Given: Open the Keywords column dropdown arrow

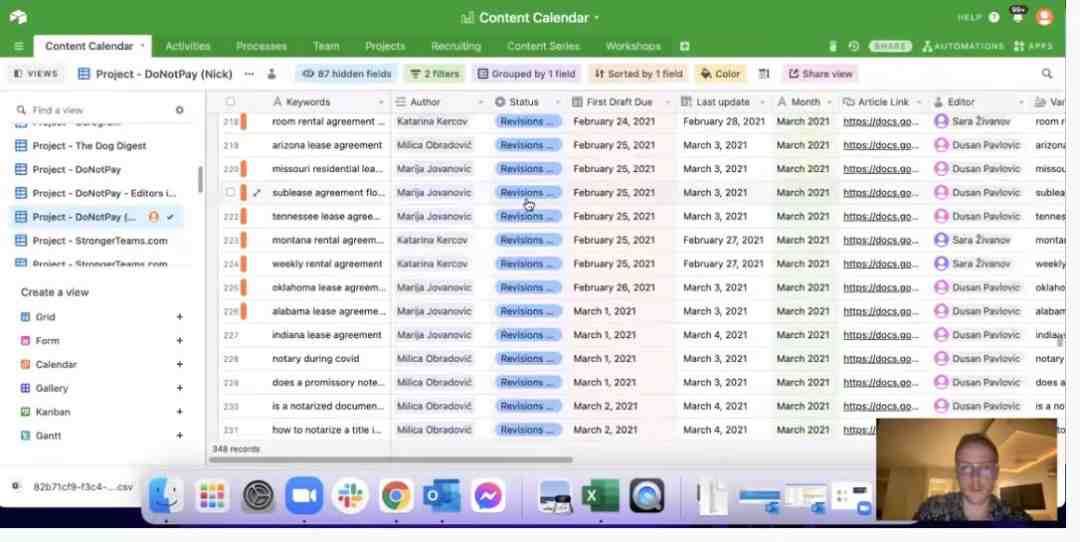Looking at the screenshot, I should (381, 102).
